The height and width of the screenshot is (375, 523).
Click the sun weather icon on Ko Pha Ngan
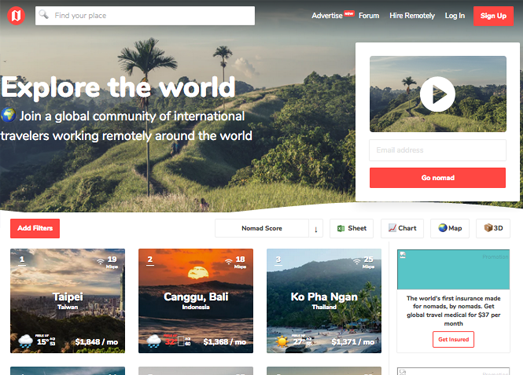282,342
